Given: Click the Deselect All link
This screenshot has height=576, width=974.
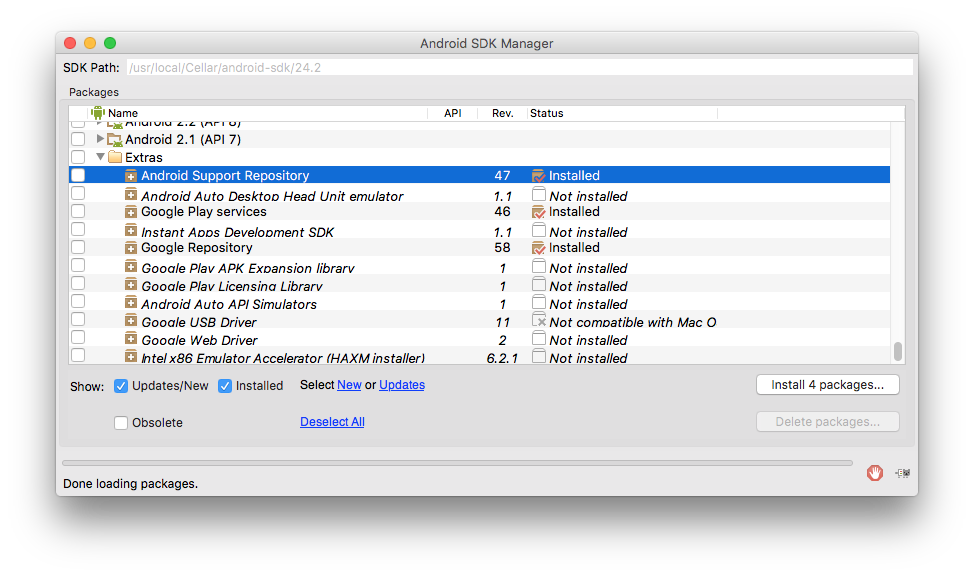Looking at the screenshot, I should click(x=332, y=422).
